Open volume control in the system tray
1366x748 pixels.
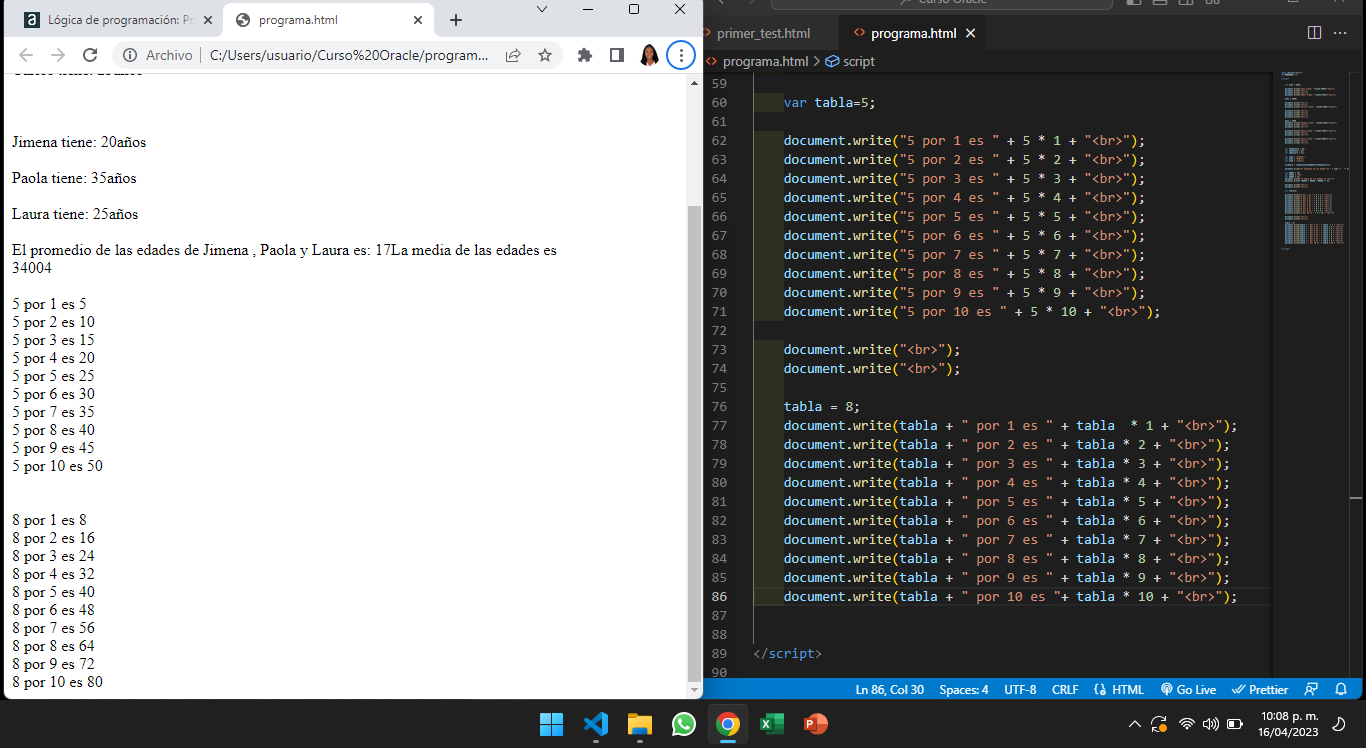1210,724
